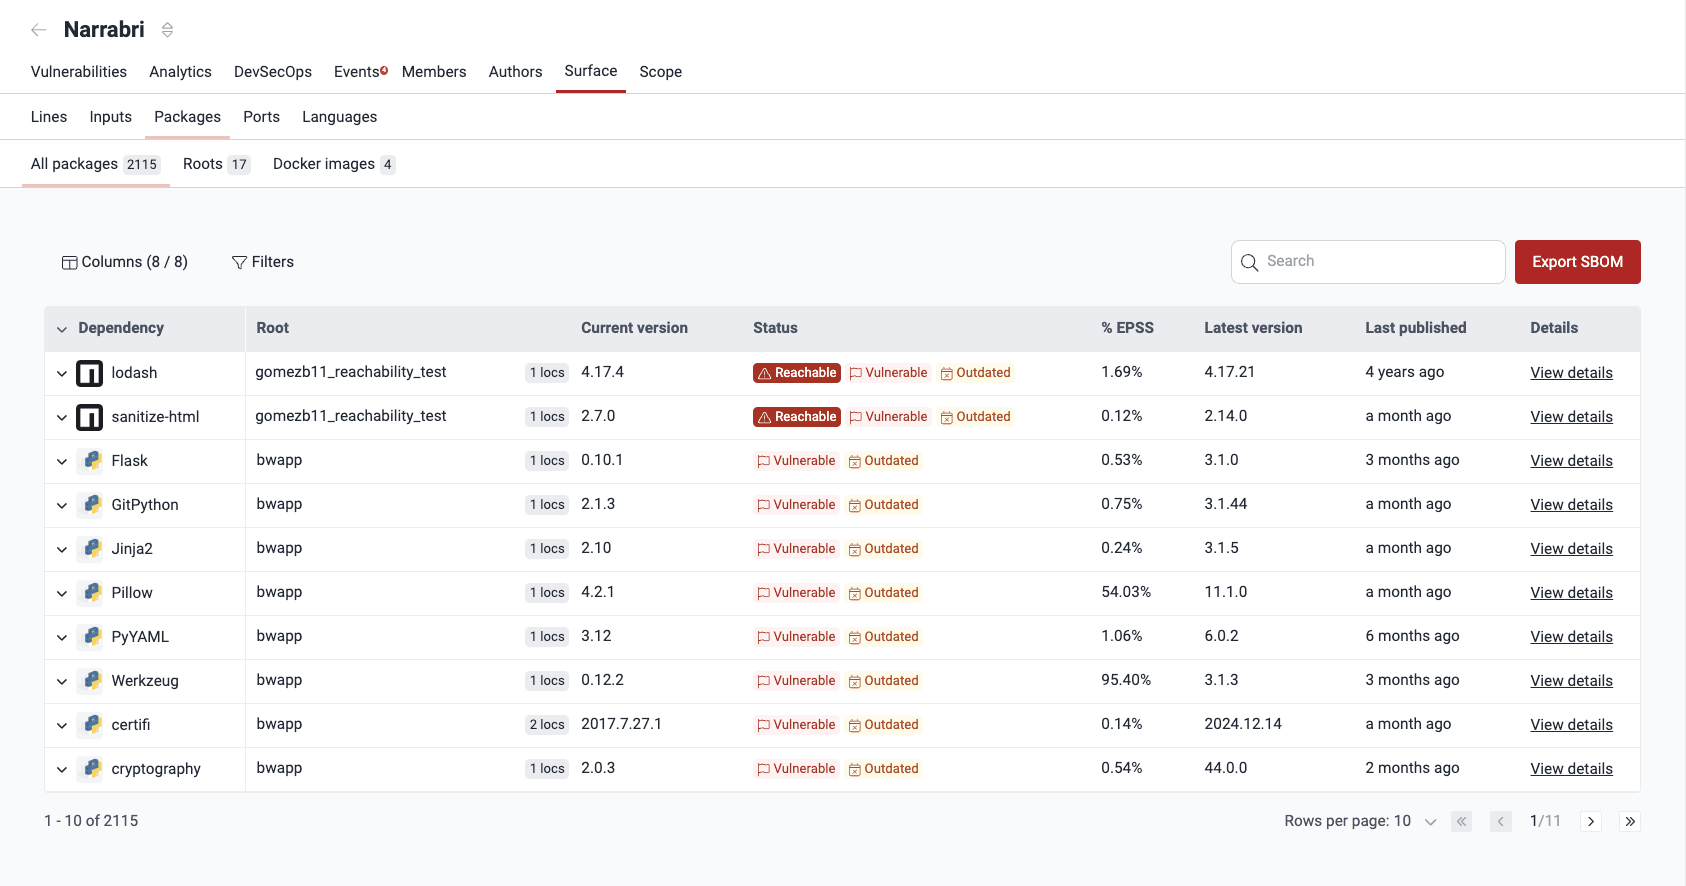This screenshot has height=886, width=1686.
Task: Click the Python icon beside Jinja2
Action: pyautogui.click(x=92, y=548)
